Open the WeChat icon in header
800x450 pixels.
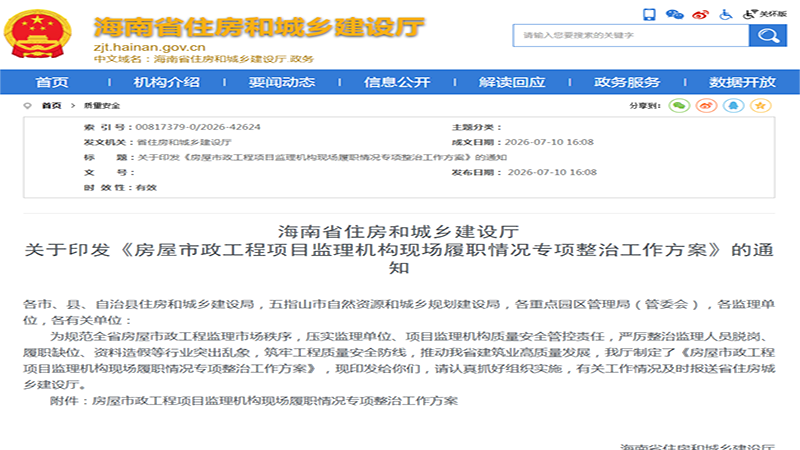tap(674, 14)
